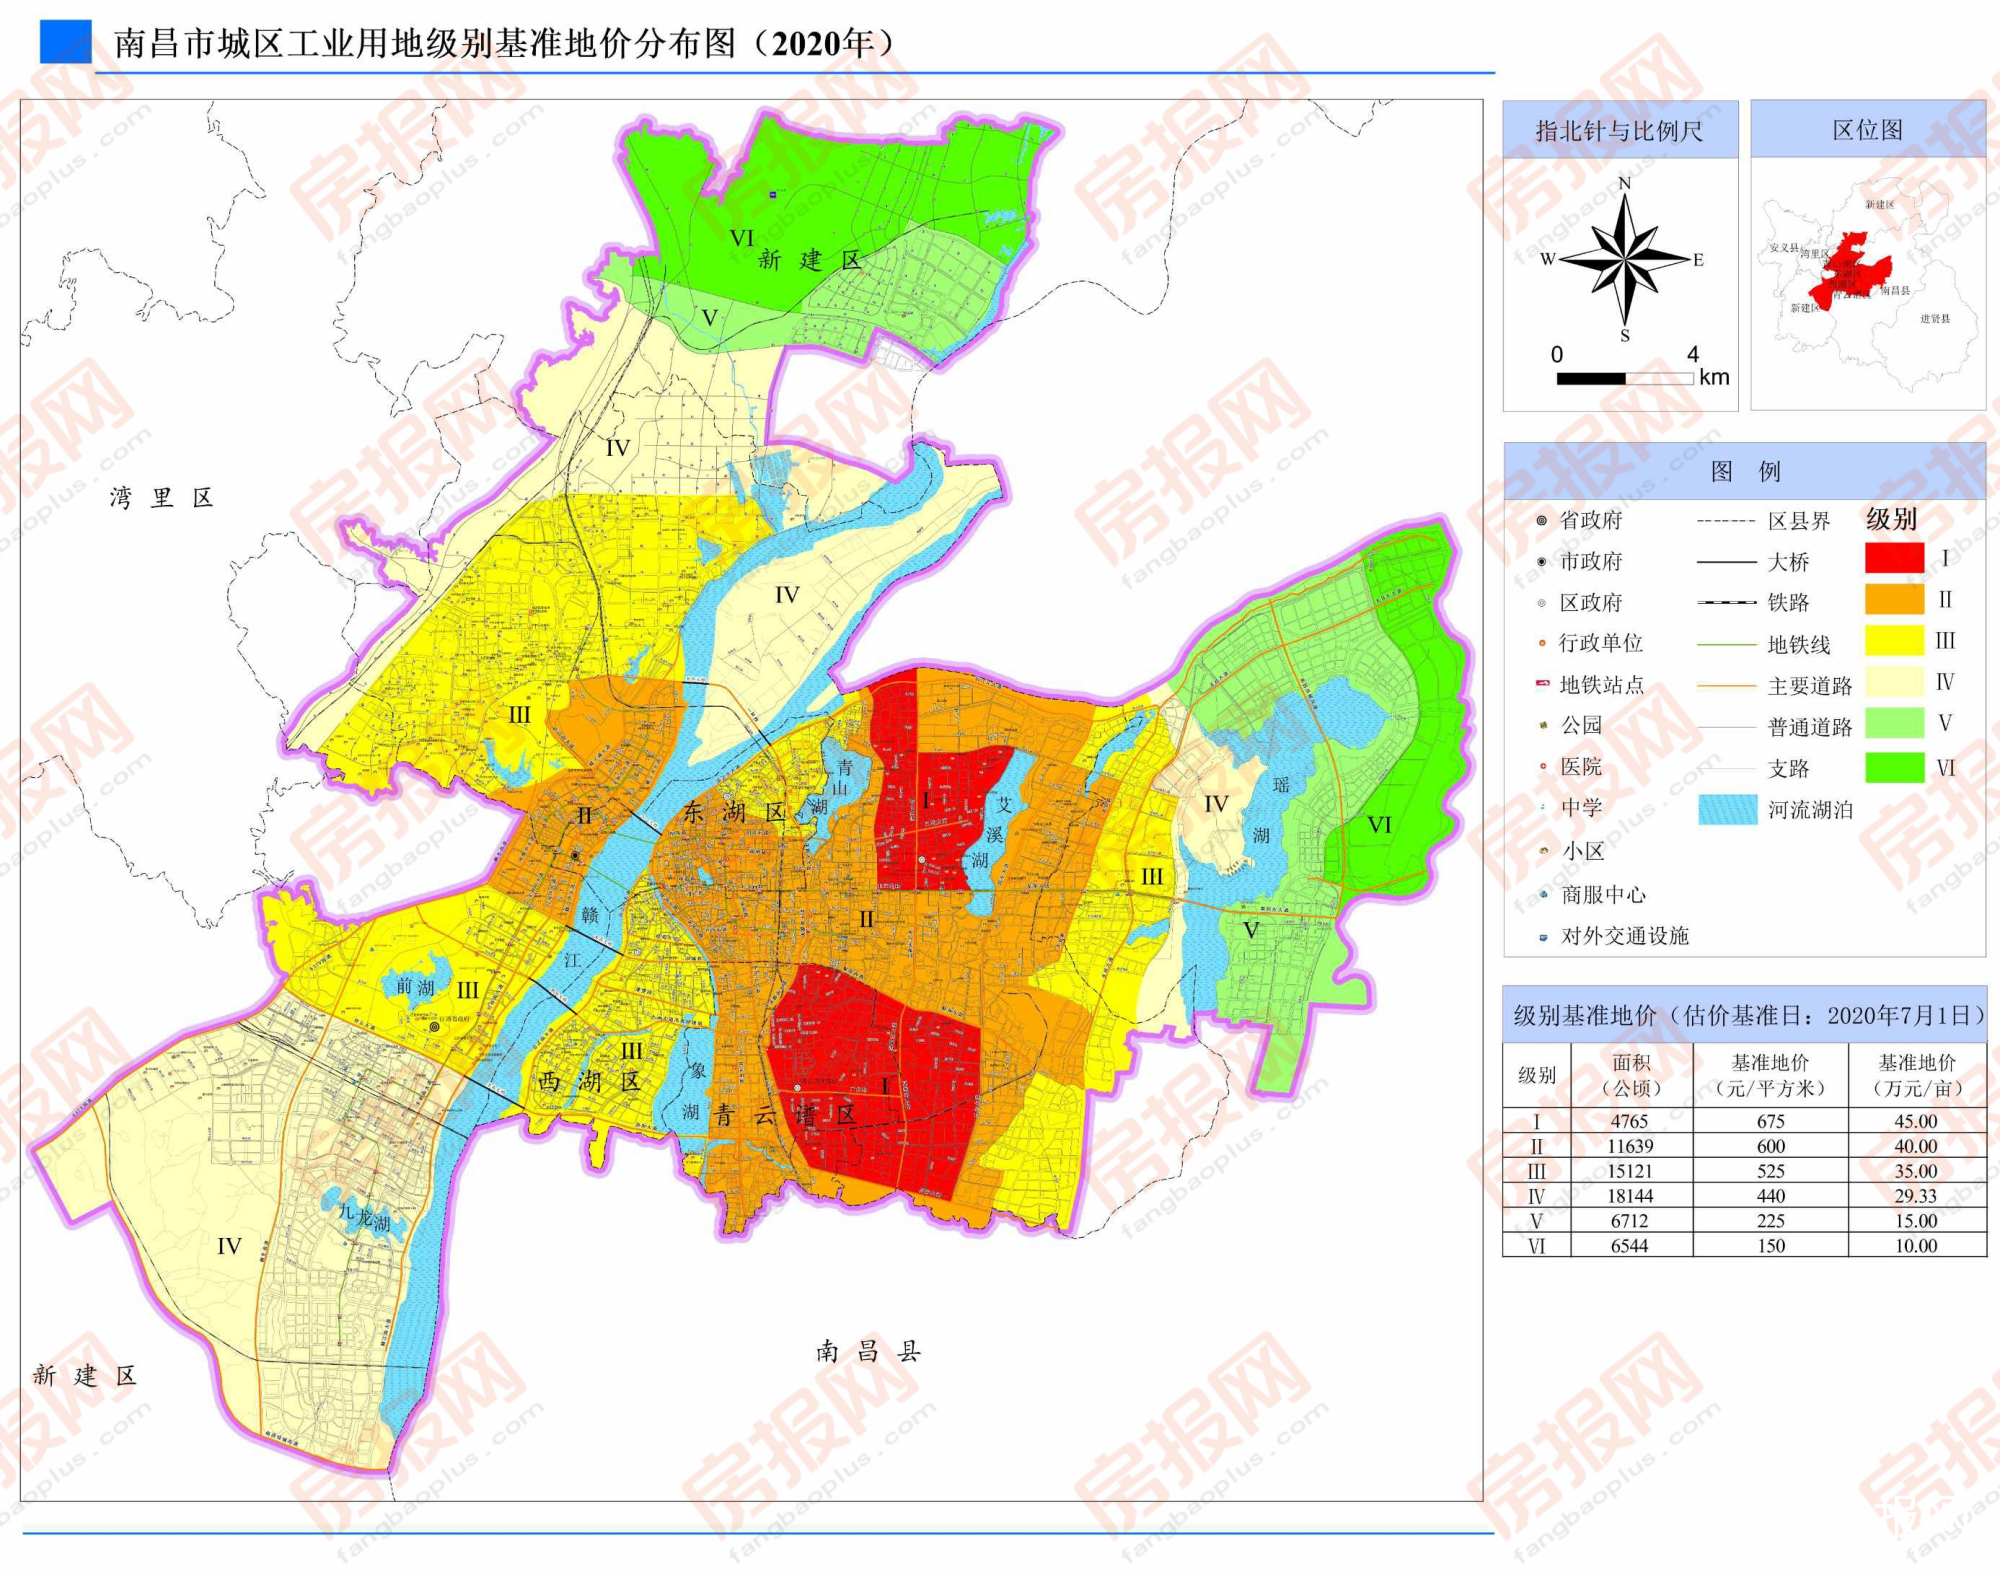Click the 医院 symbol in the legend

coord(1543,766)
